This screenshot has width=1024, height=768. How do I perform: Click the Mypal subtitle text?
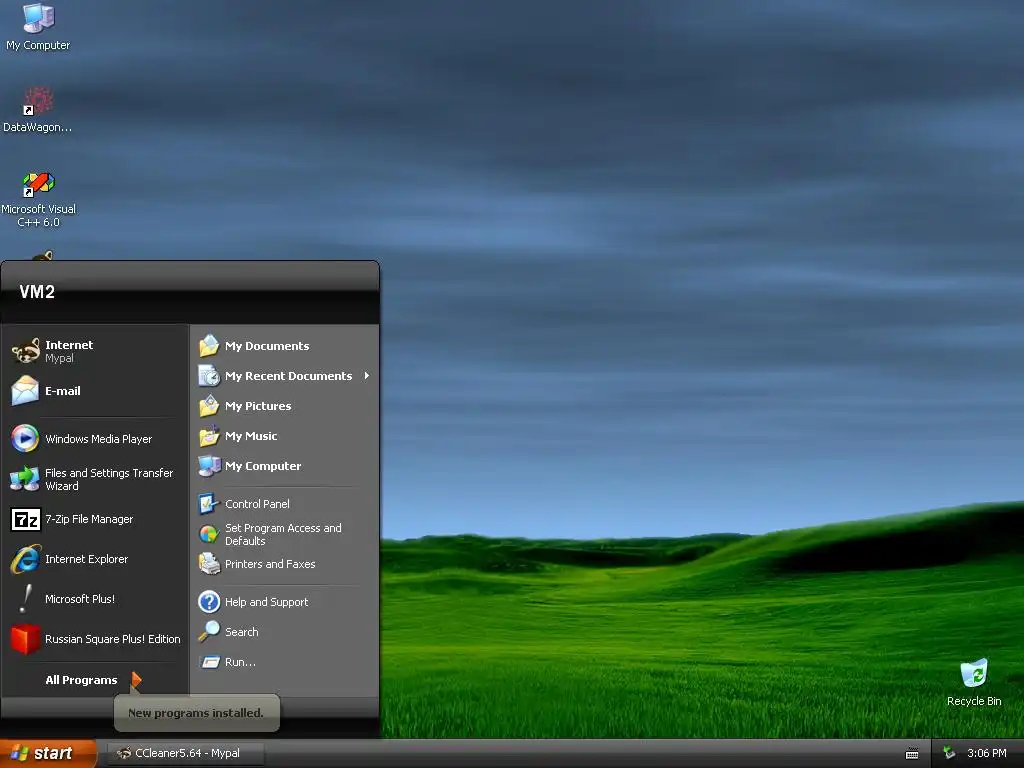coord(59,358)
